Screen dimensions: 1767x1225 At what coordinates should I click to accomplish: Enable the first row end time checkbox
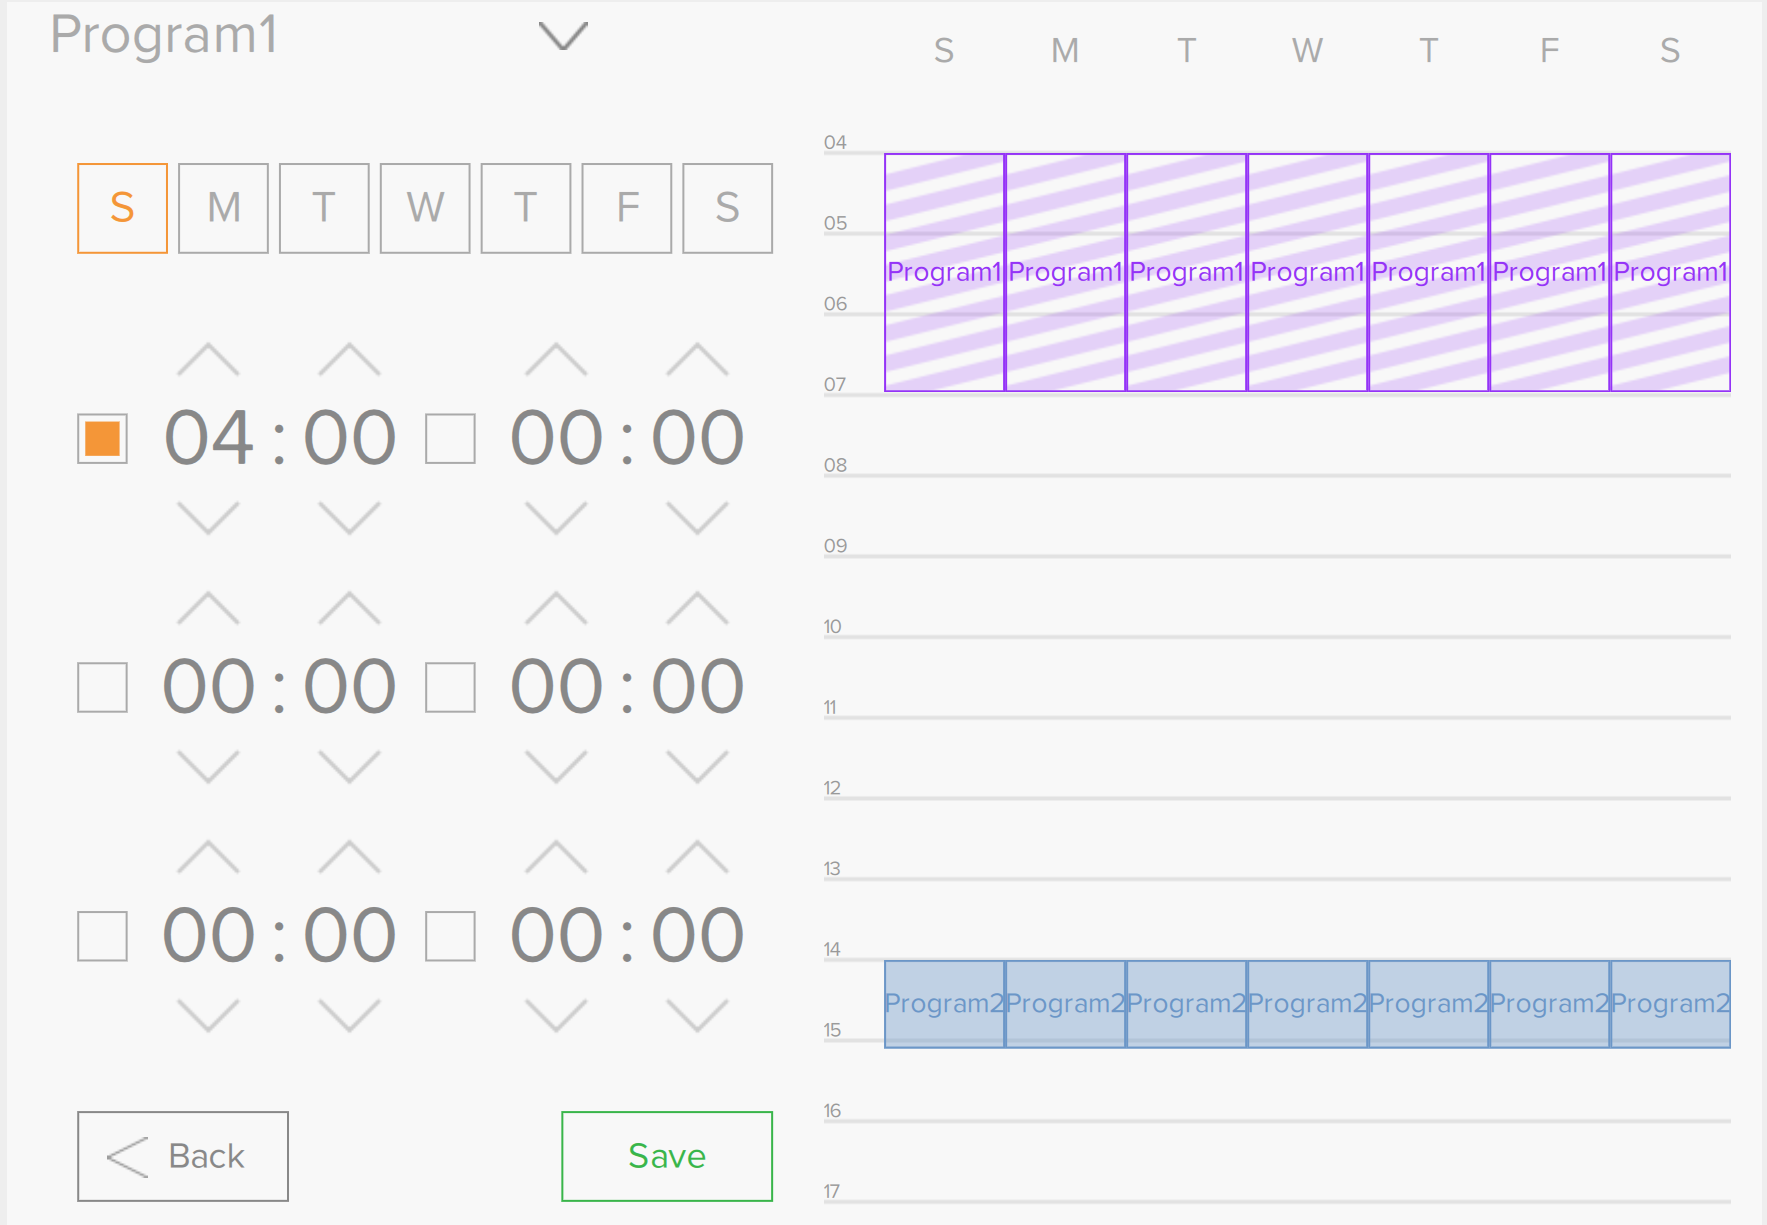click(x=450, y=439)
